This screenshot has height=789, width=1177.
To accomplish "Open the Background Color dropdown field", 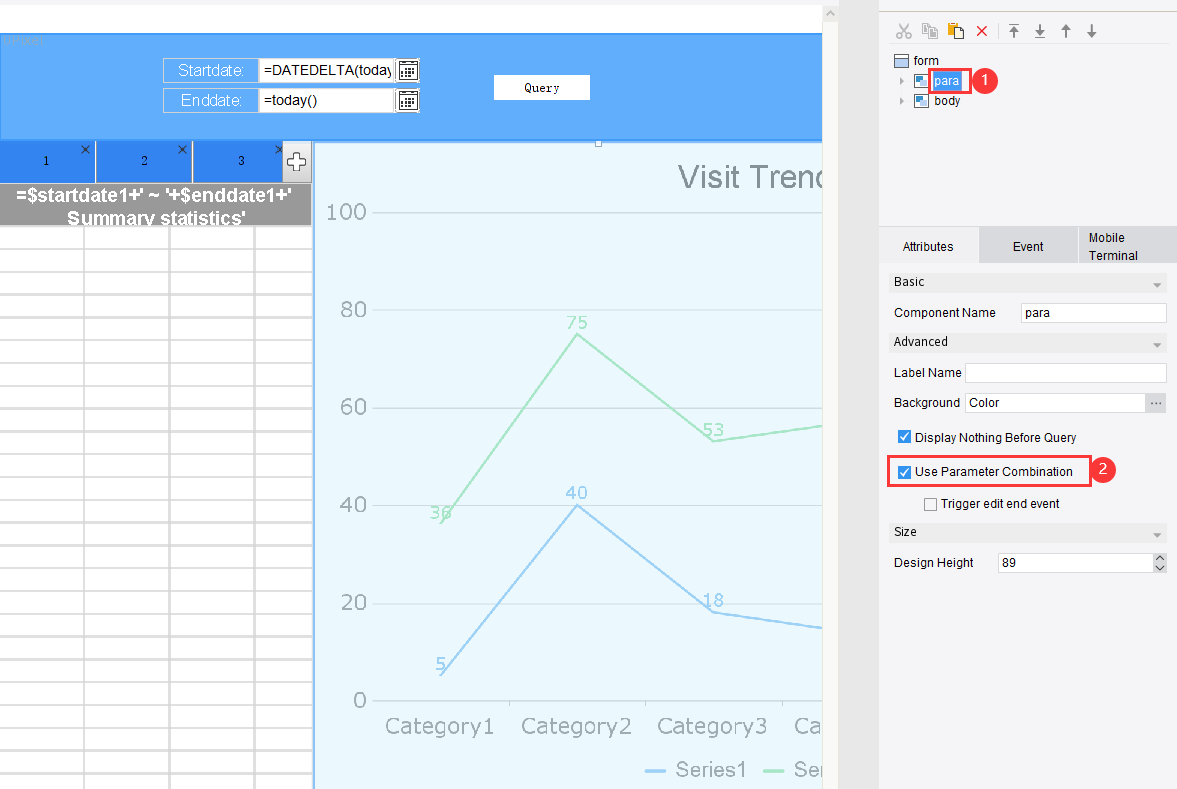I will click(1055, 403).
